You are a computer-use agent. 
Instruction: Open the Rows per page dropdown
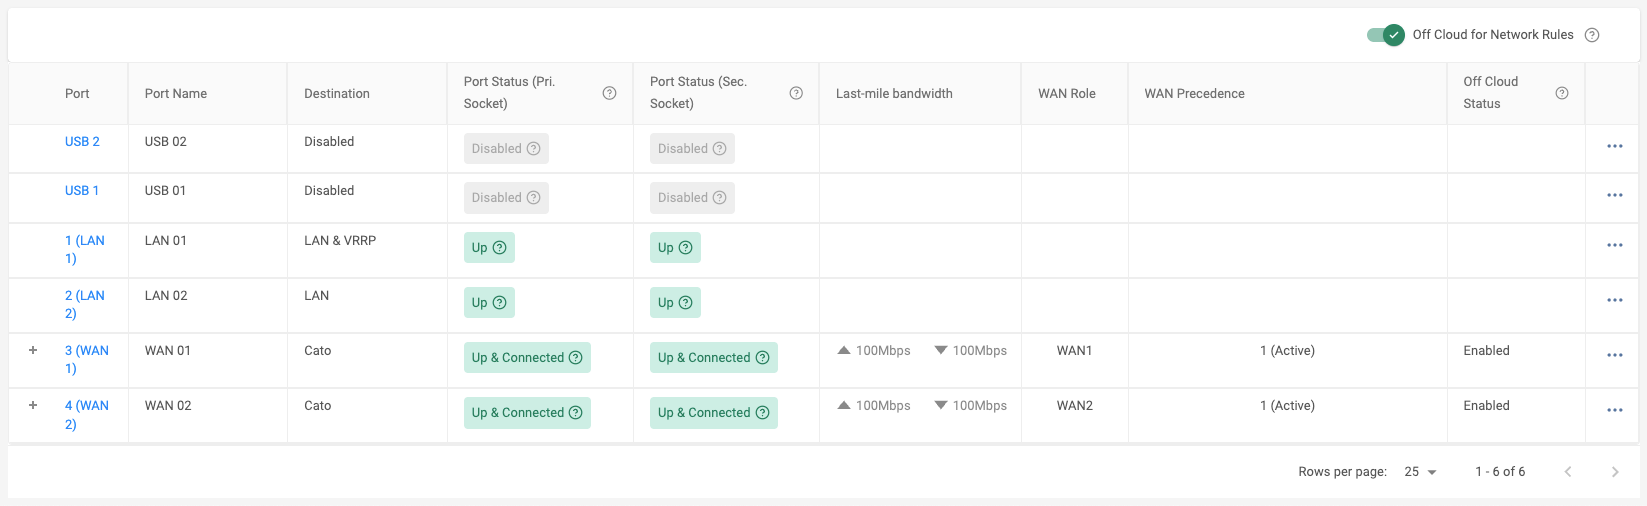(1420, 472)
